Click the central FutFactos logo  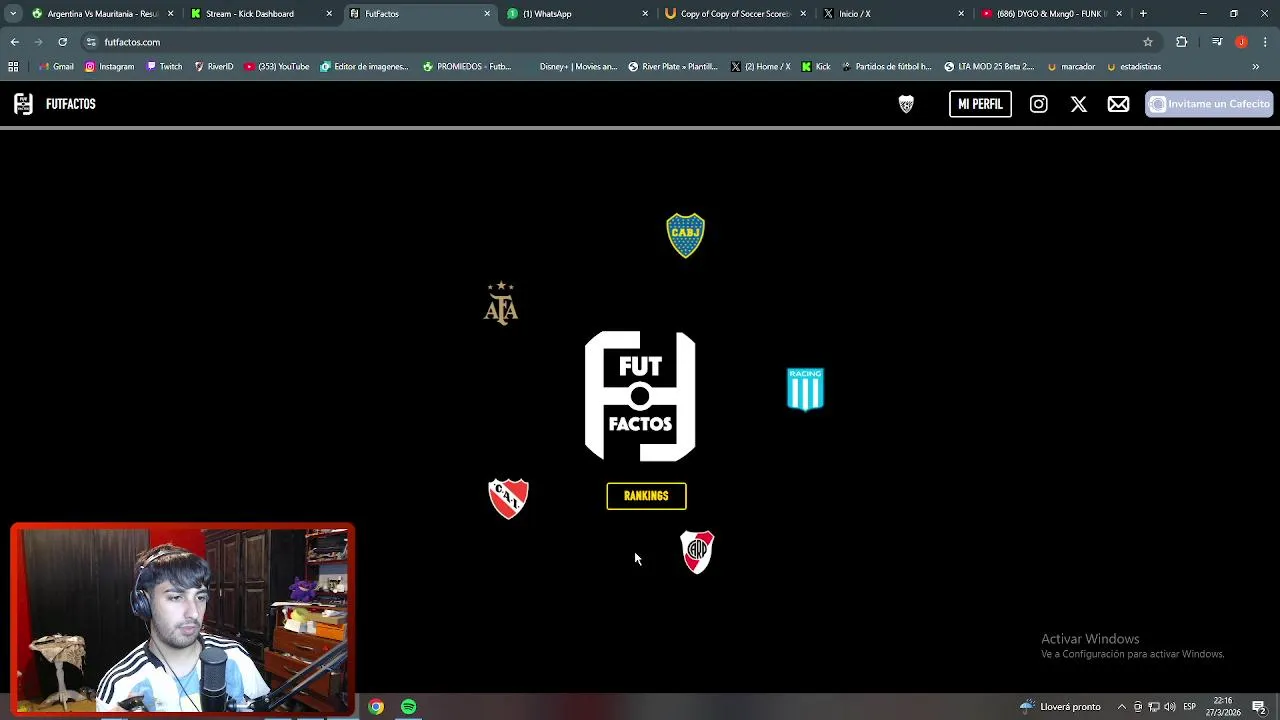point(640,396)
